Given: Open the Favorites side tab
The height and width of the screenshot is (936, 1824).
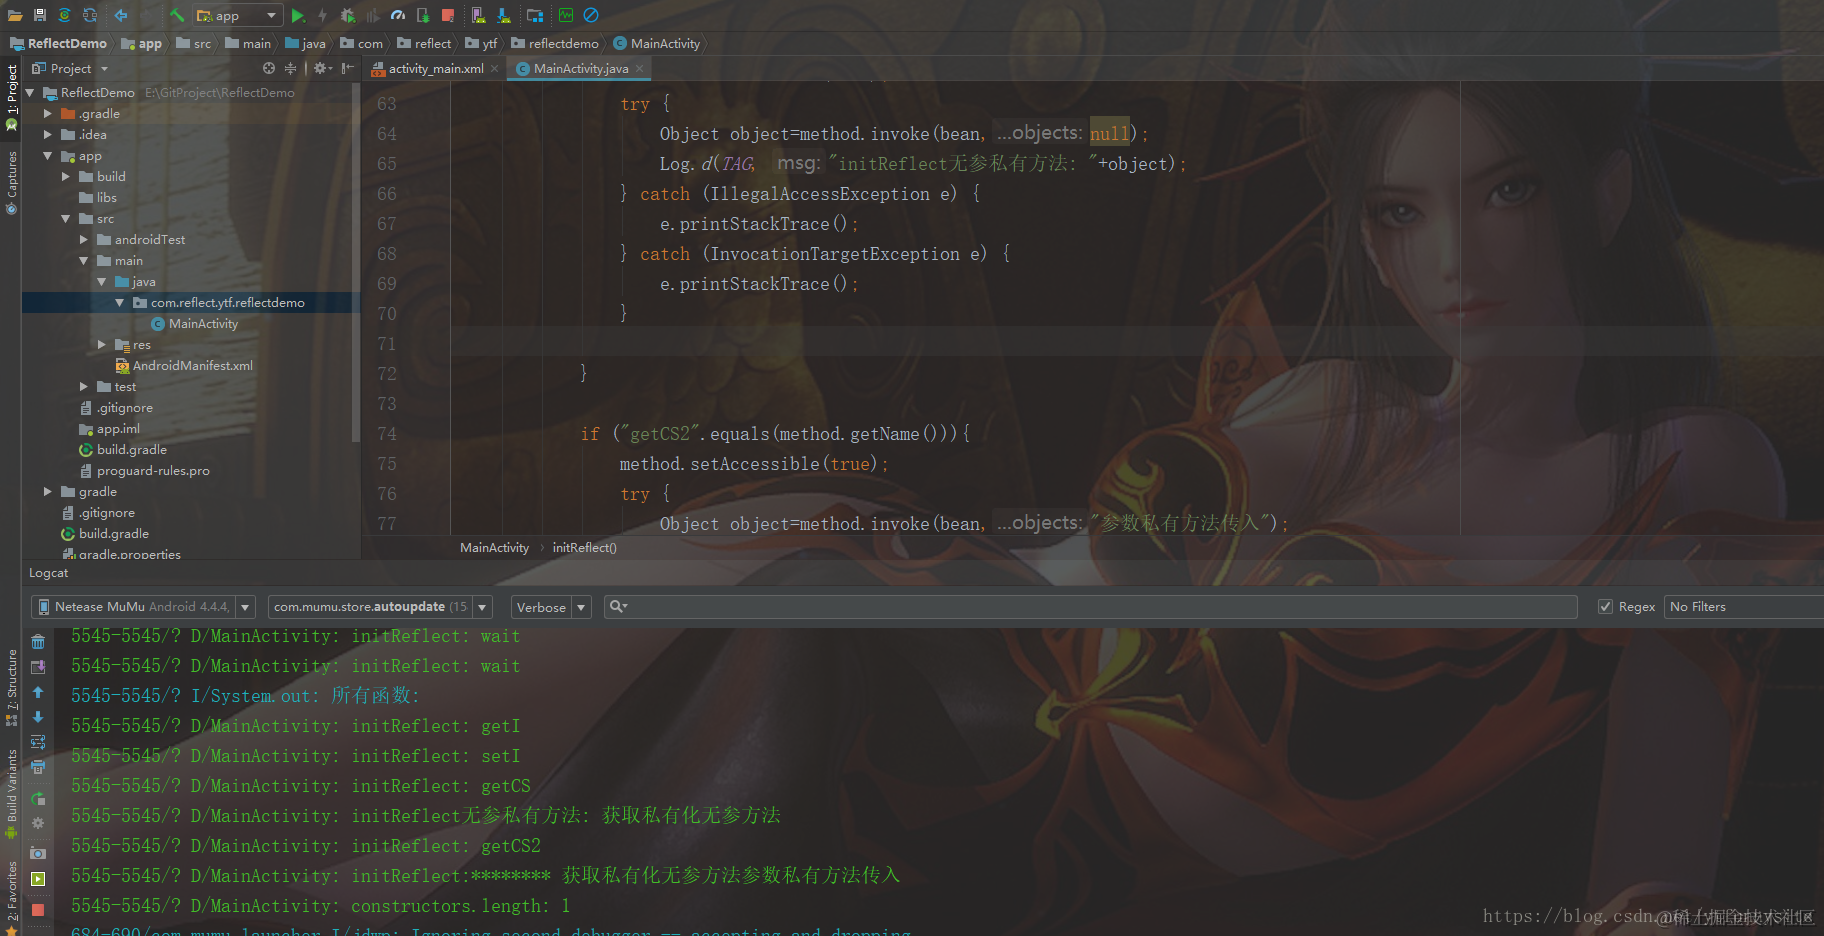Looking at the screenshot, I should point(12,896).
